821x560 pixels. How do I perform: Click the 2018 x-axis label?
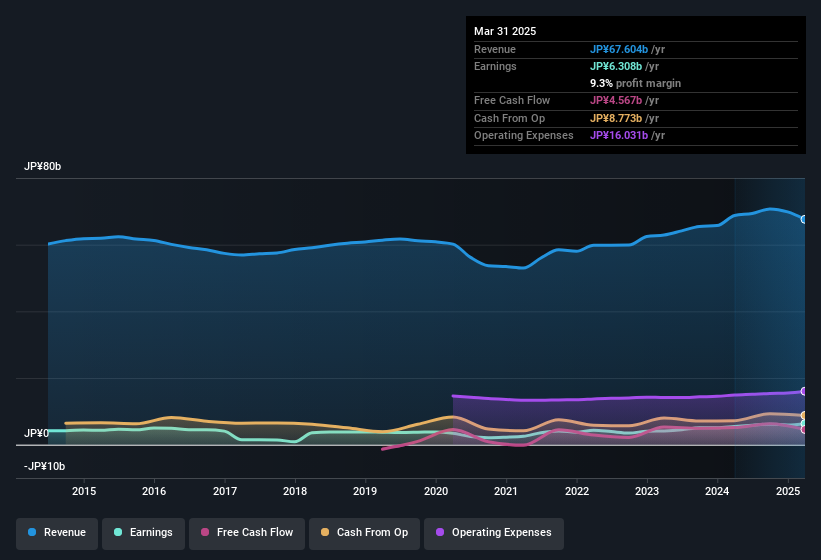(295, 491)
